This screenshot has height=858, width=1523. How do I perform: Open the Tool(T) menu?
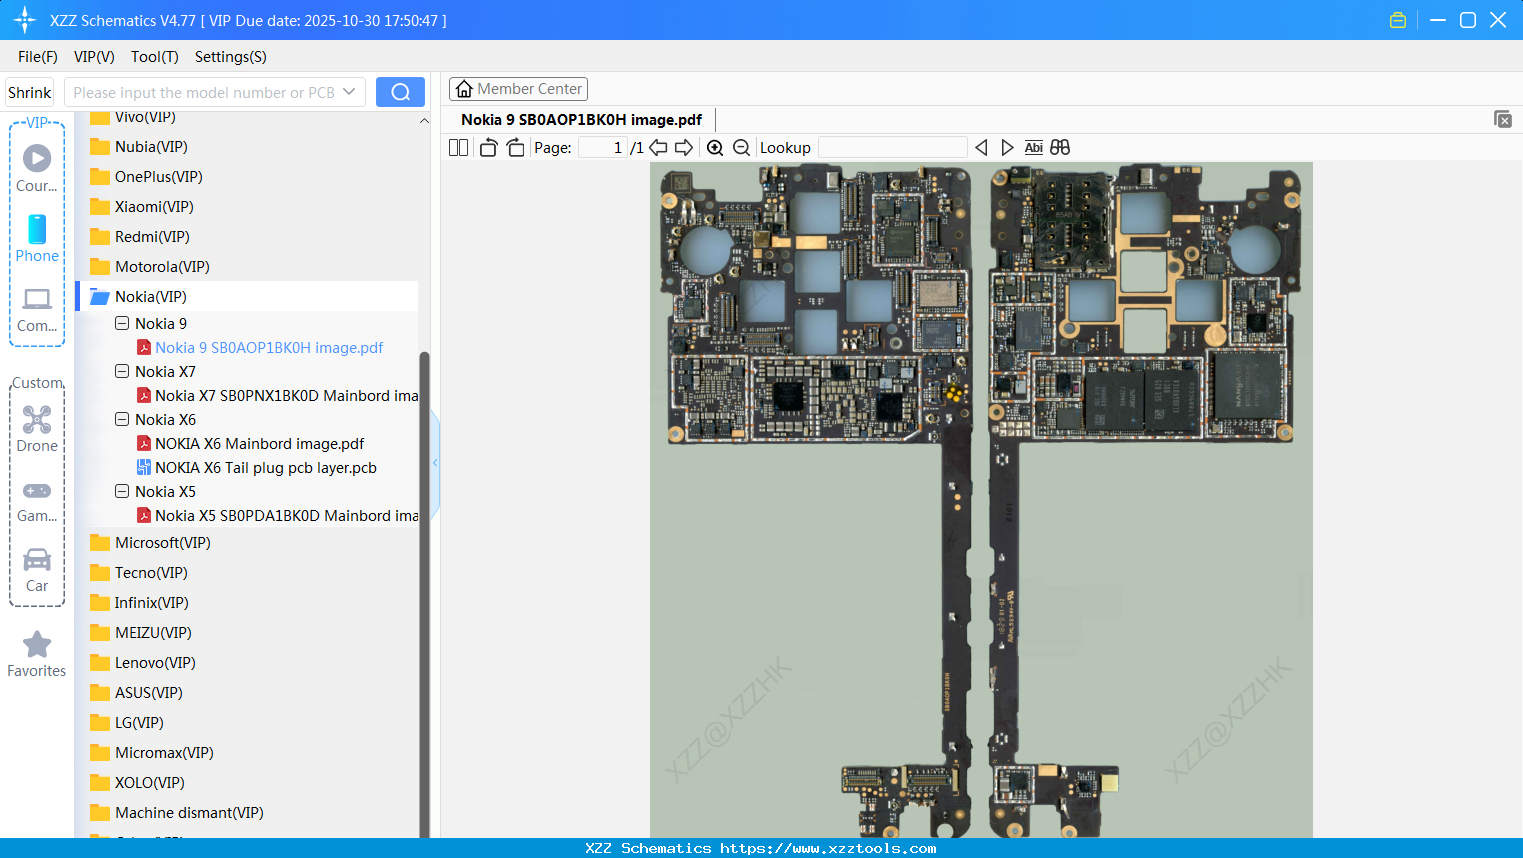154,57
